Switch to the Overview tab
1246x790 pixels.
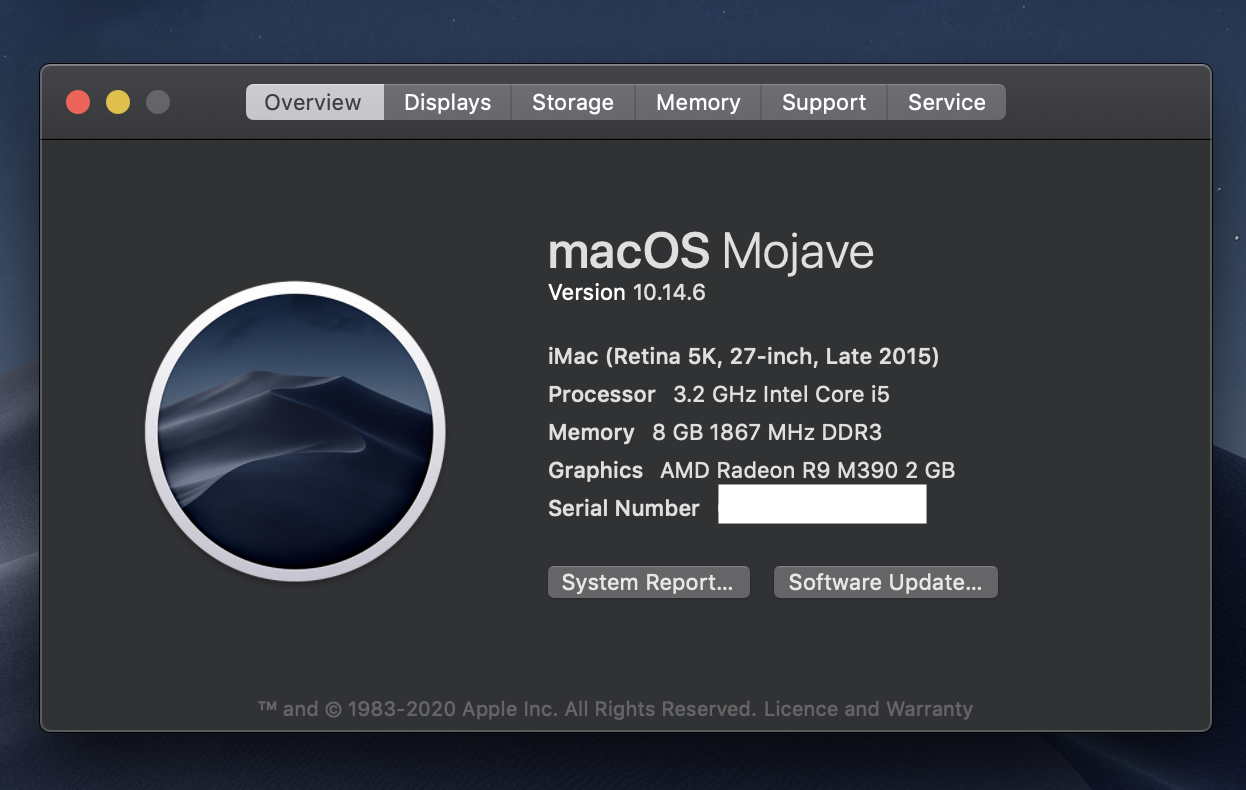point(314,102)
